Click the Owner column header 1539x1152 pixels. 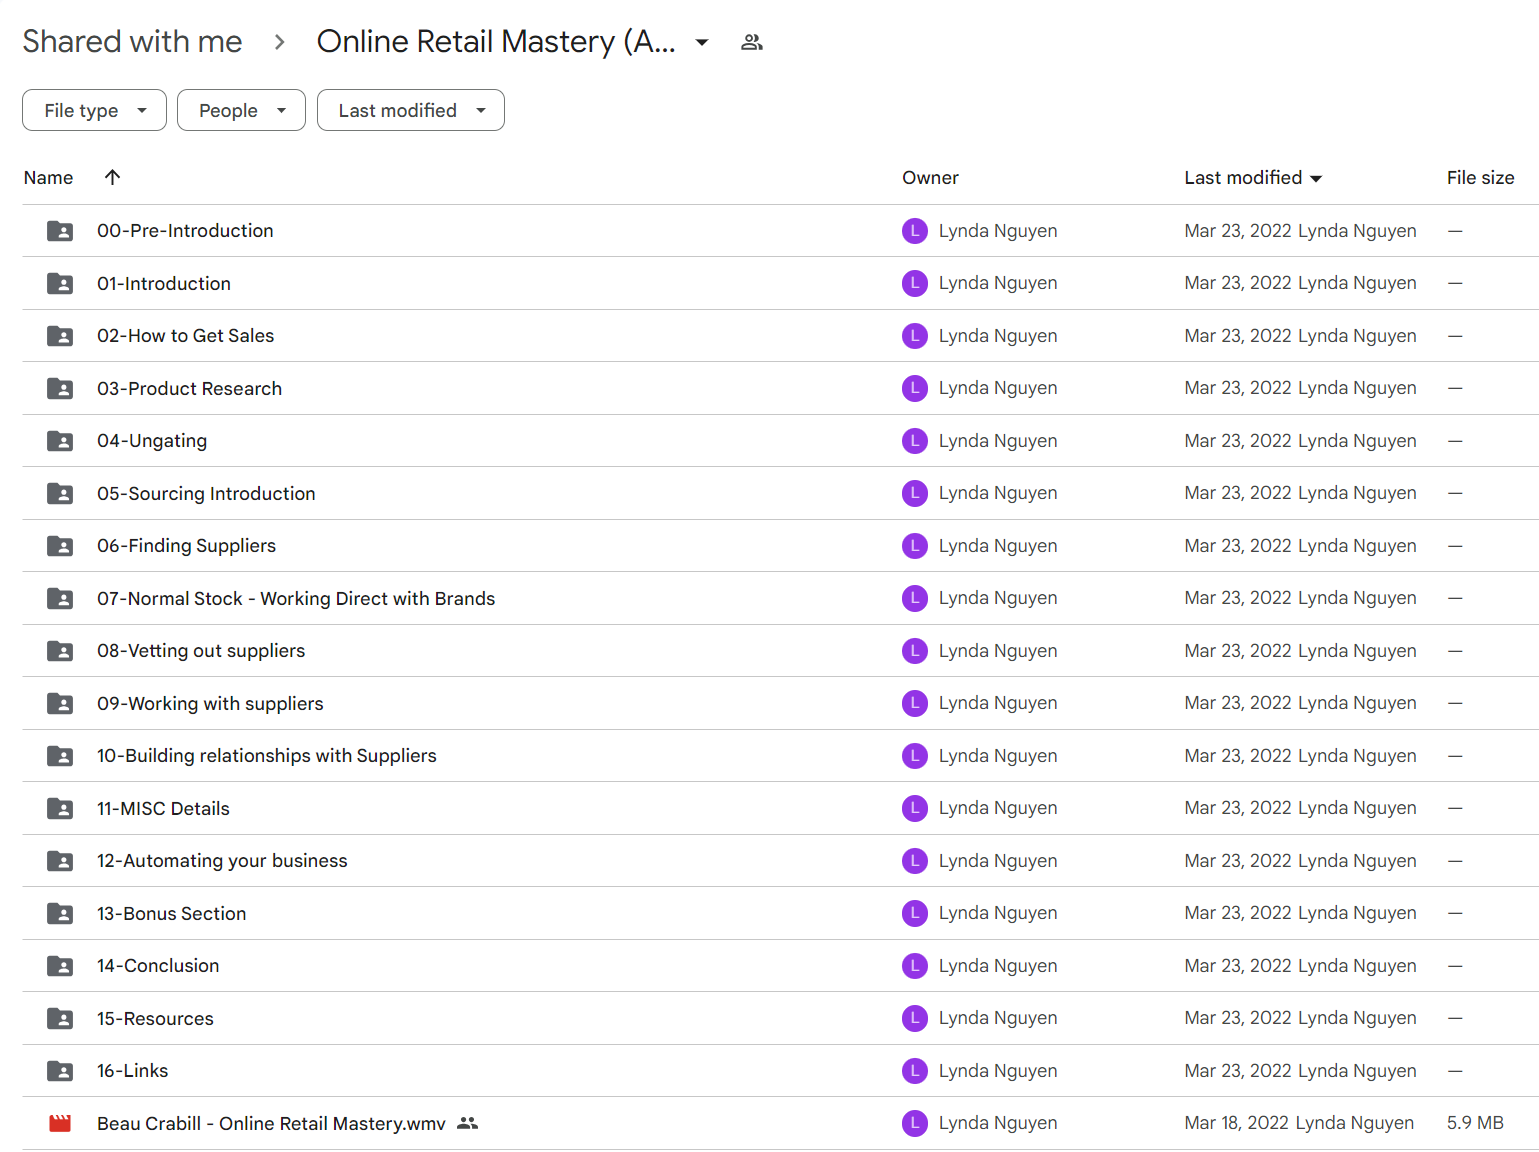coord(930,177)
